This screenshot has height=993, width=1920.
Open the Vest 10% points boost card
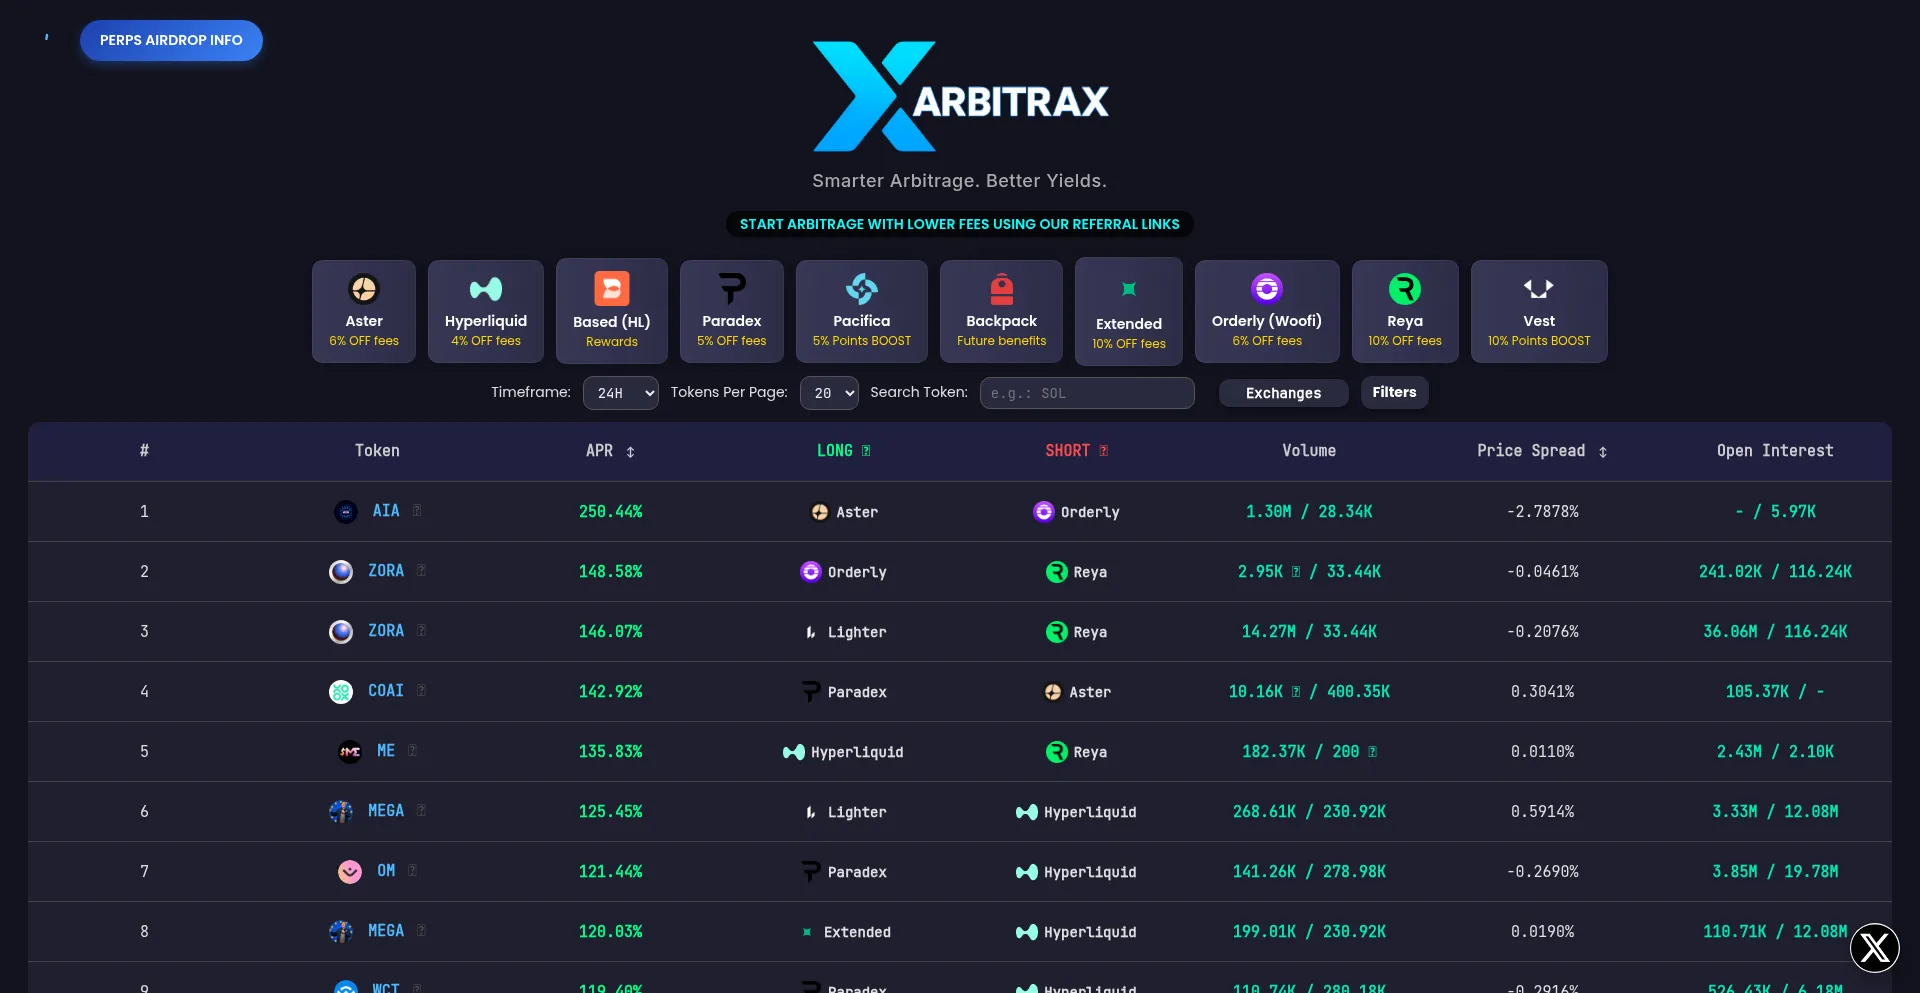(x=1538, y=312)
